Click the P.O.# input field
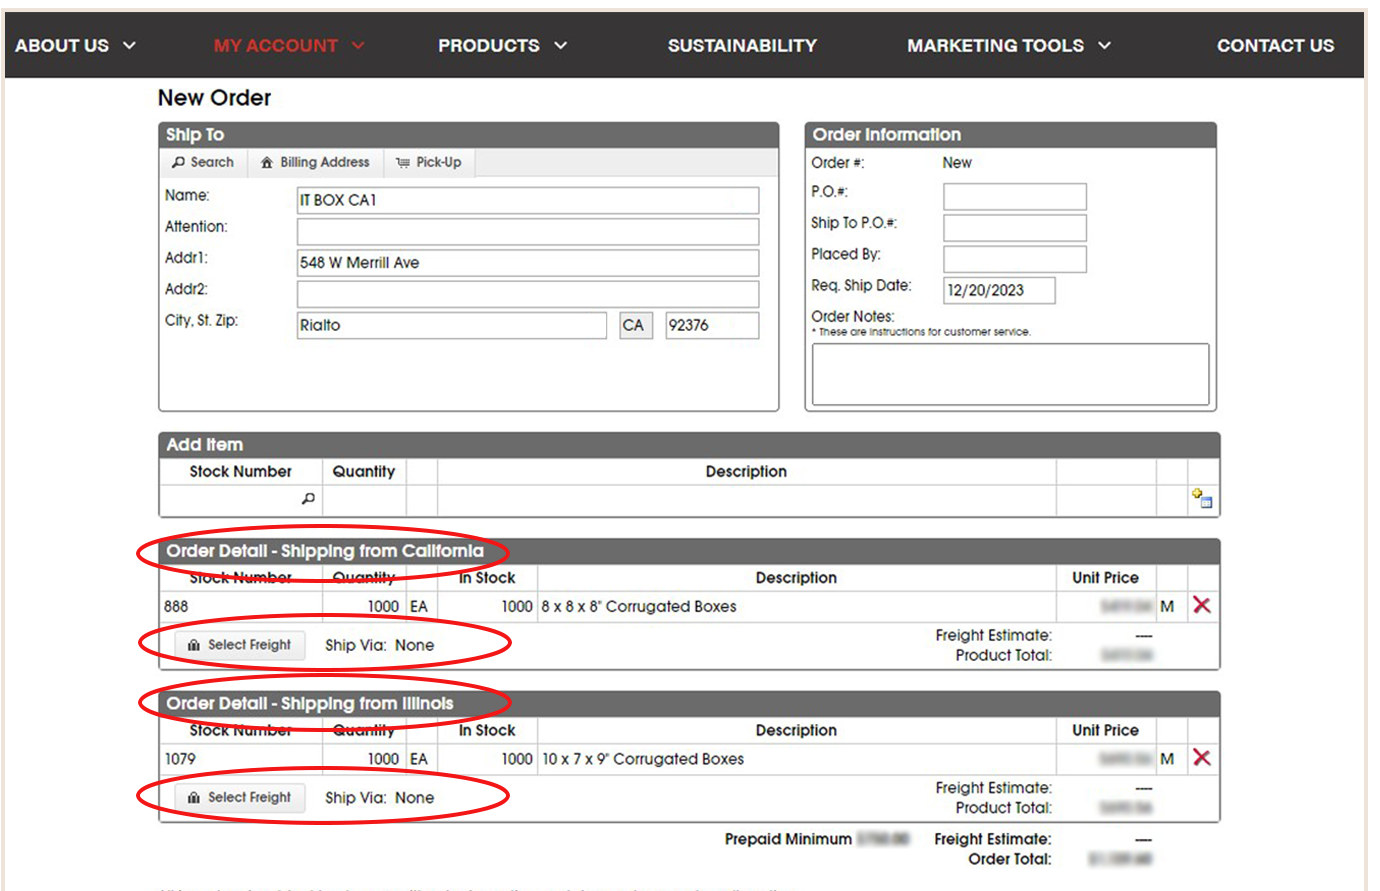 tap(1015, 196)
